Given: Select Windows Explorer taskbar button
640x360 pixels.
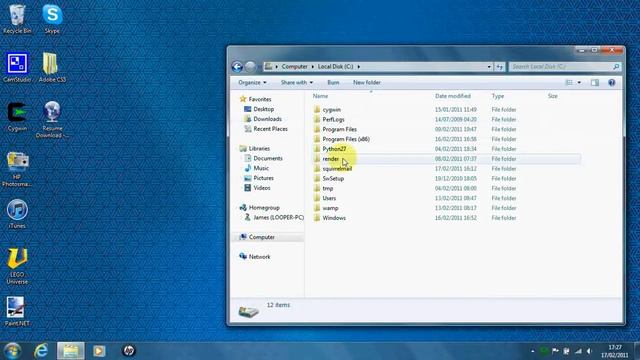Looking at the screenshot, I should coord(71,351).
